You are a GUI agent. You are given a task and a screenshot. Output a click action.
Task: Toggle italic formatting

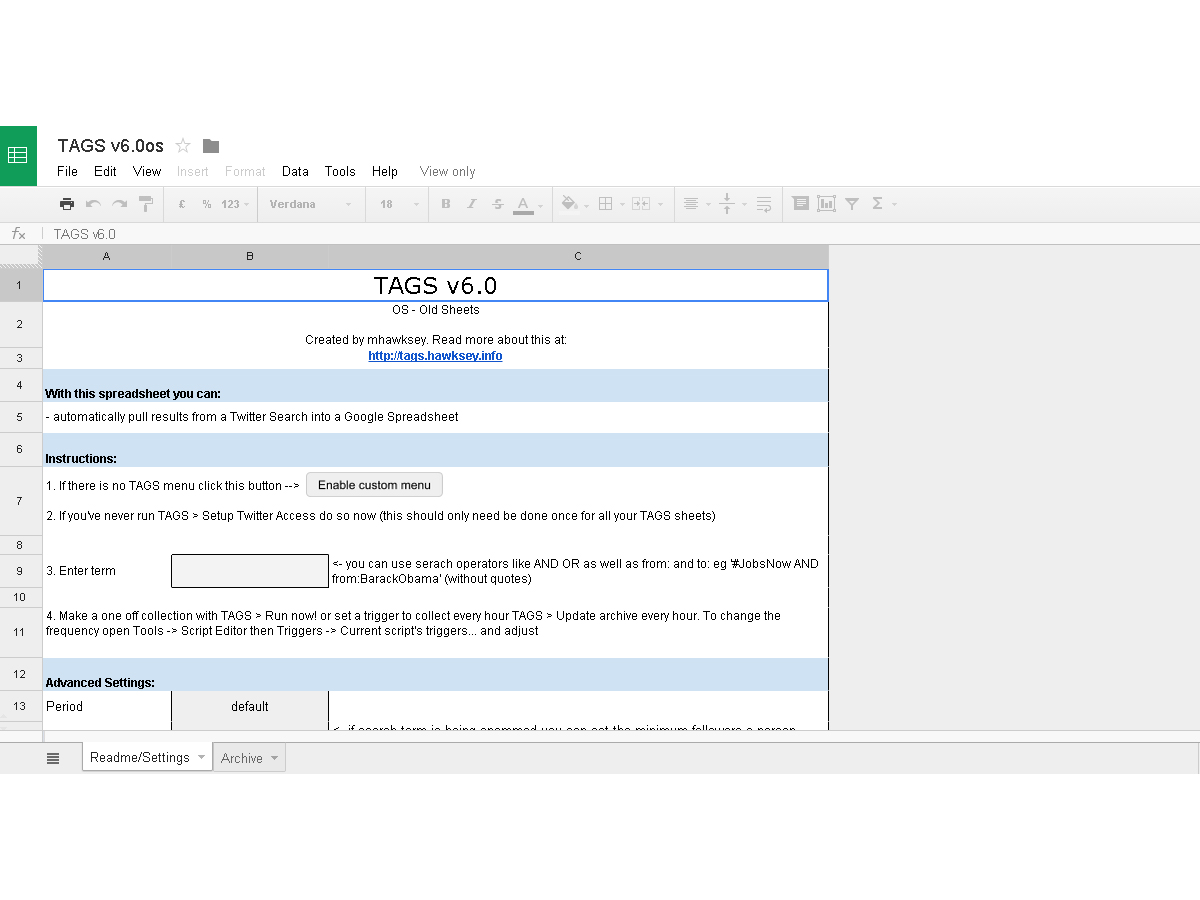pos(472,204)
